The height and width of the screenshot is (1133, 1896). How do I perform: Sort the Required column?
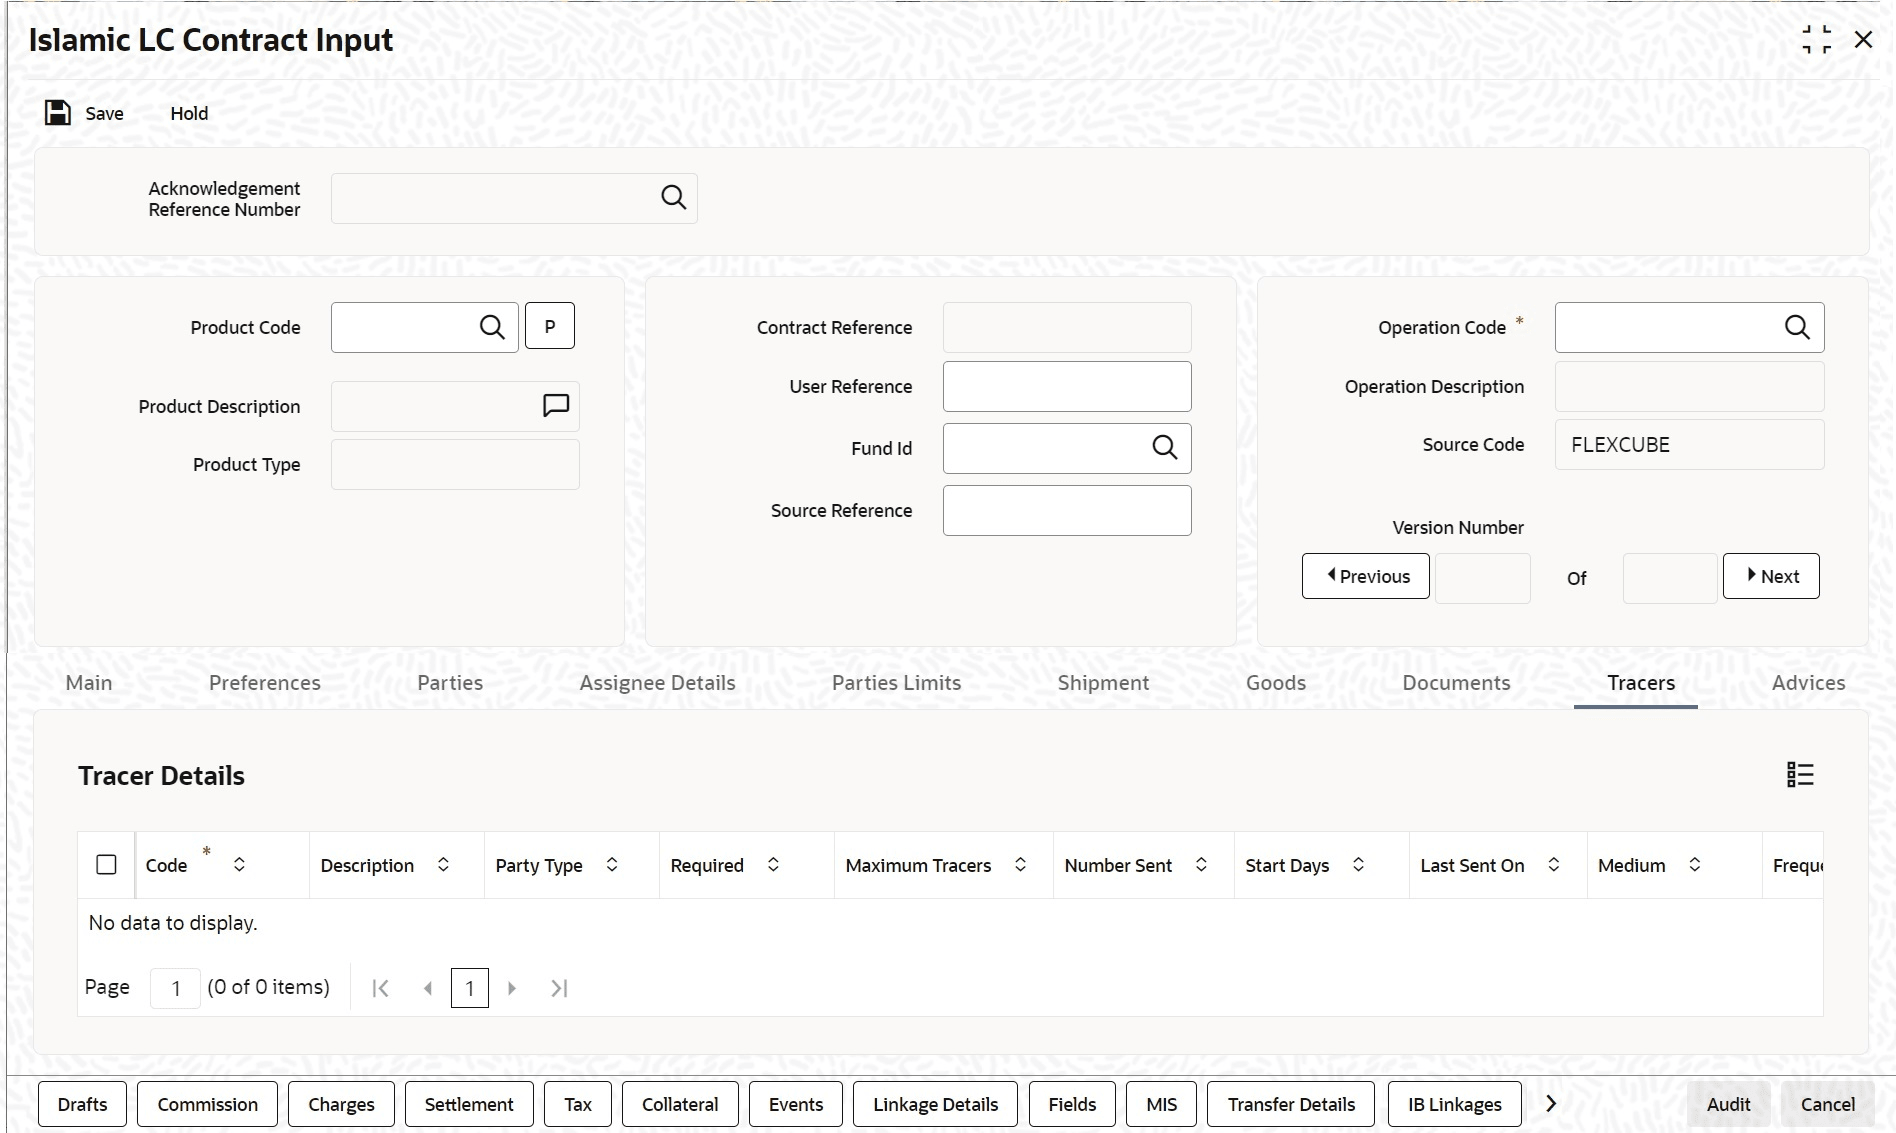773,865
